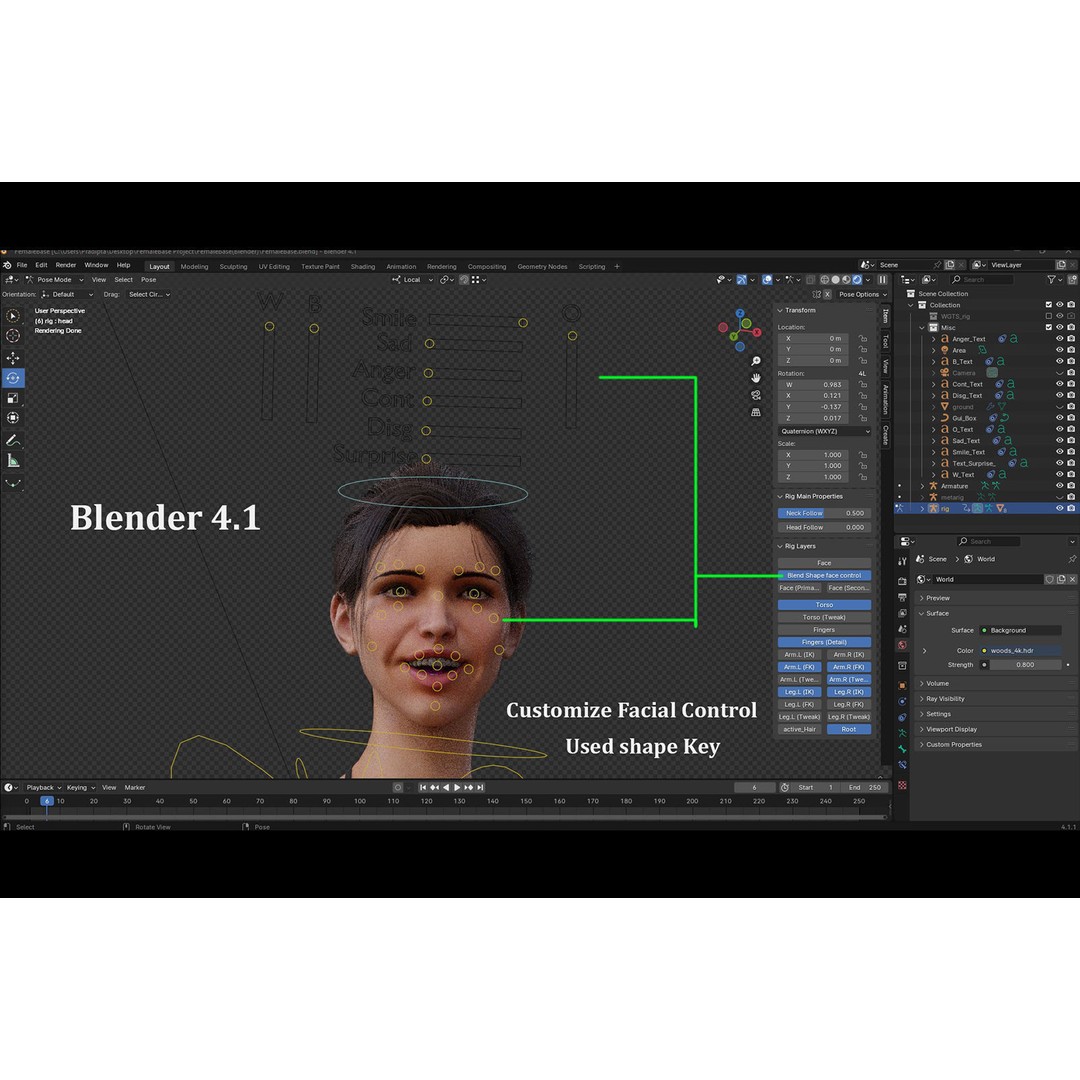Image resolution: width=1080 pixels, height=1080 pixels.
Task: Toggle the Root rig layer button
Action: pos(849,729)
